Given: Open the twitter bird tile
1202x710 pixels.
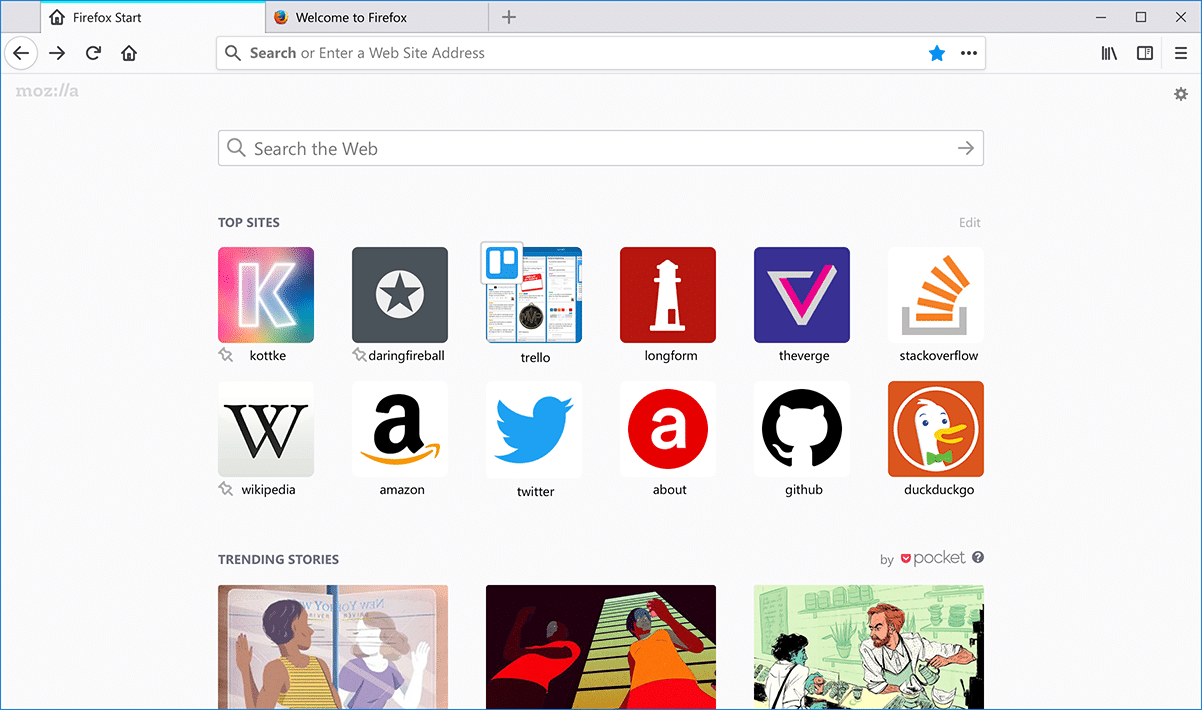Looking at the screenshot, I should [x=534, y=429].
